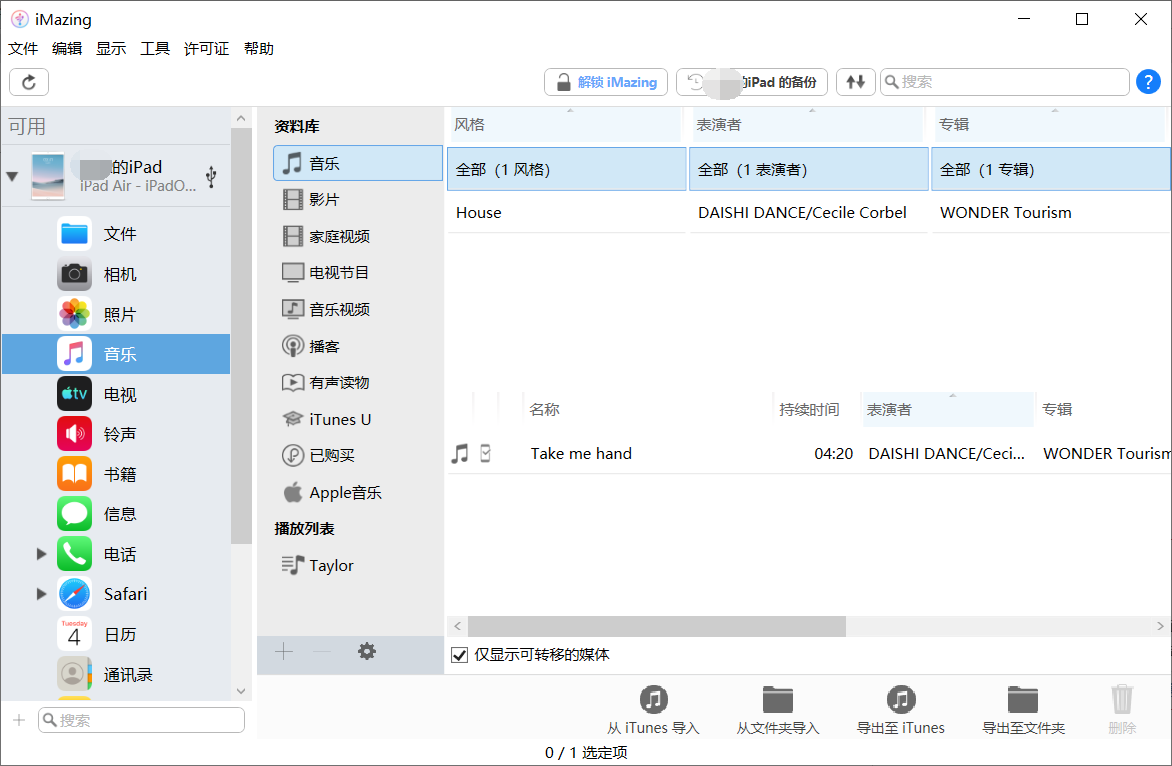Select 已购买 in the library
The image size is (1172, 766).
click(358, 455)
